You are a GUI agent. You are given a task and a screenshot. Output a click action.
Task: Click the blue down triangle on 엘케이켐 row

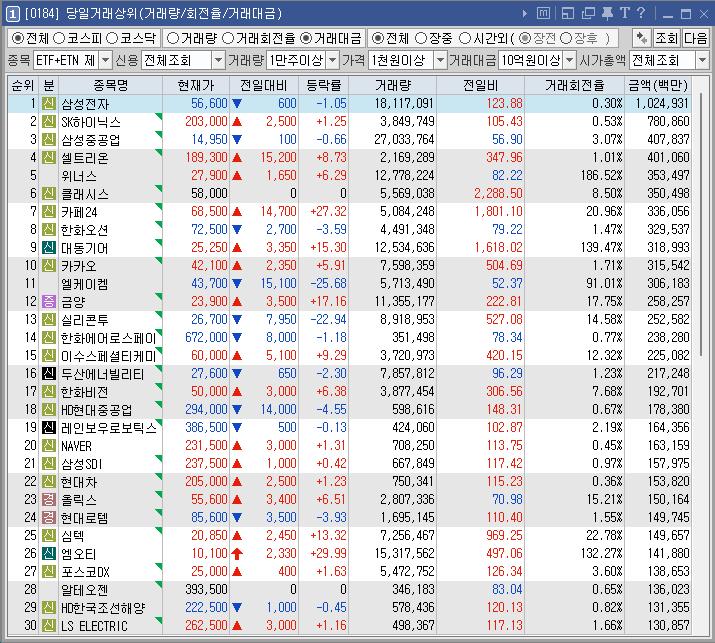(x=237, y=283)
